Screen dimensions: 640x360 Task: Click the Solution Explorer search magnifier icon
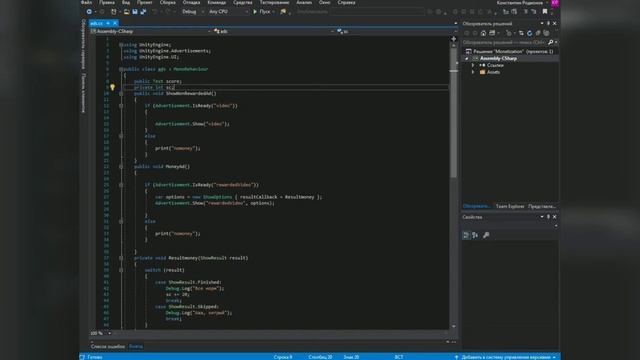(550, 42)
